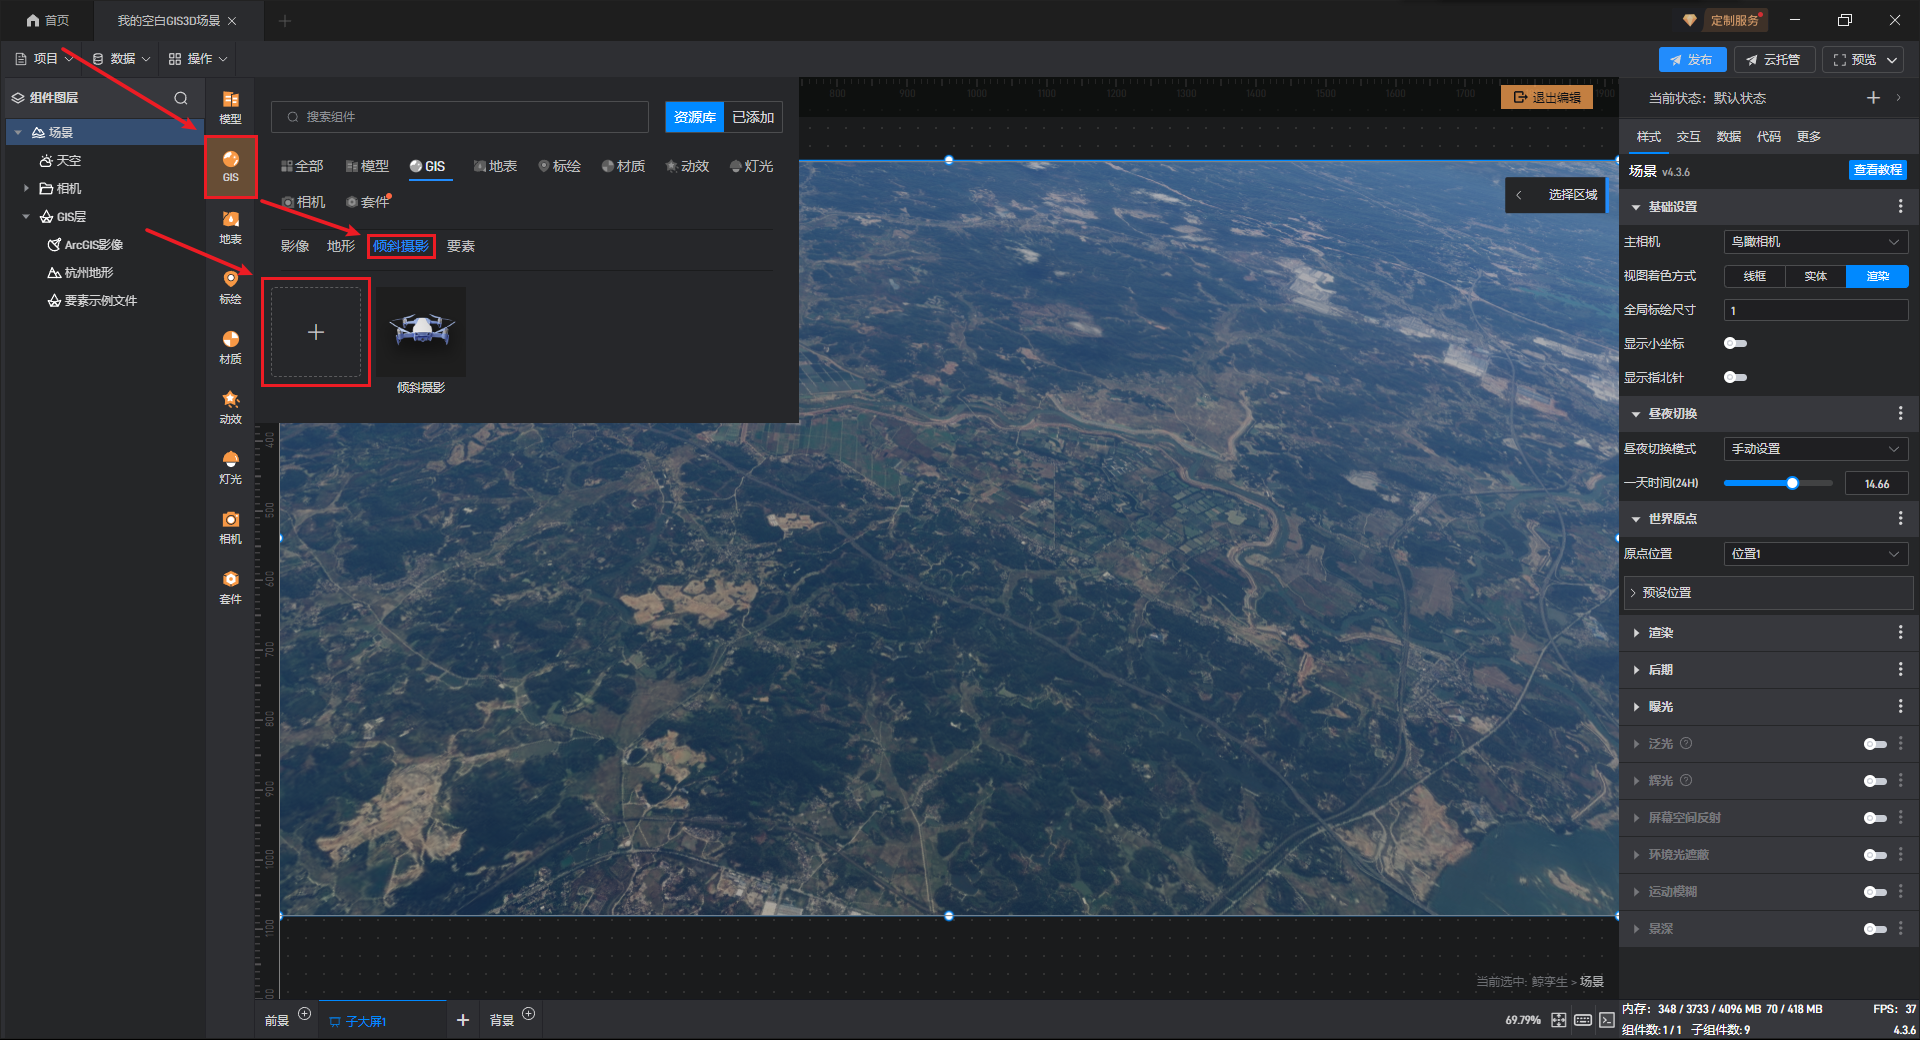Click the 退出编辑 button
1920x1040 pixels.
point(1547,97)
